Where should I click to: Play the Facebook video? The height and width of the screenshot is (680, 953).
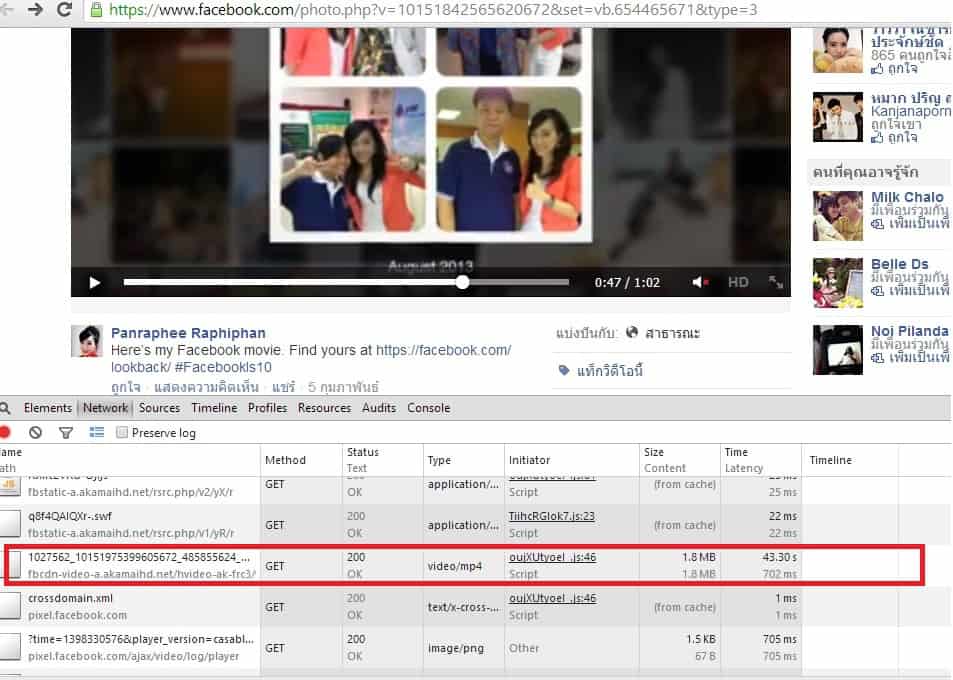click(x=95, y=283)
